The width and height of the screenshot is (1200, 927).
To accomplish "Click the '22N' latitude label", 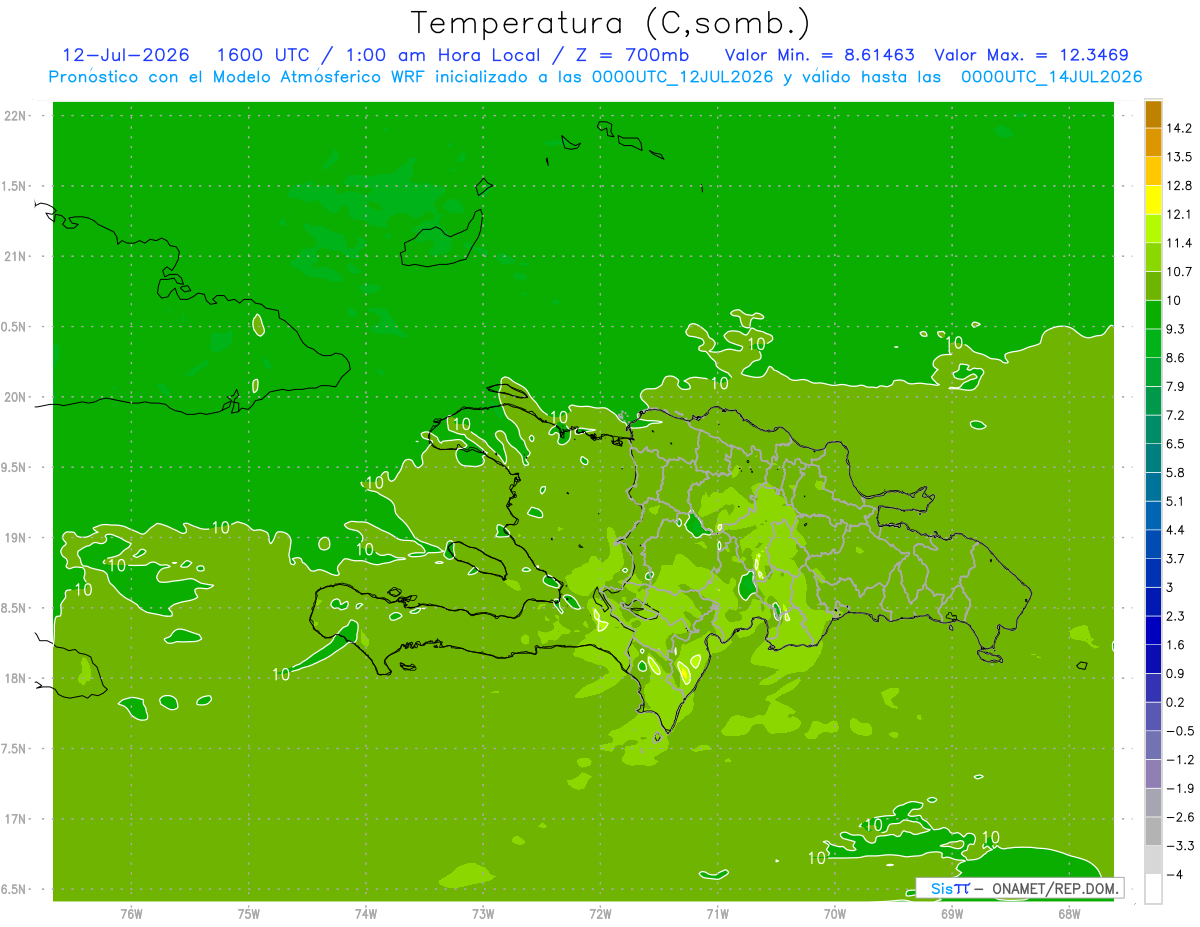I will (x=17, y=116).
